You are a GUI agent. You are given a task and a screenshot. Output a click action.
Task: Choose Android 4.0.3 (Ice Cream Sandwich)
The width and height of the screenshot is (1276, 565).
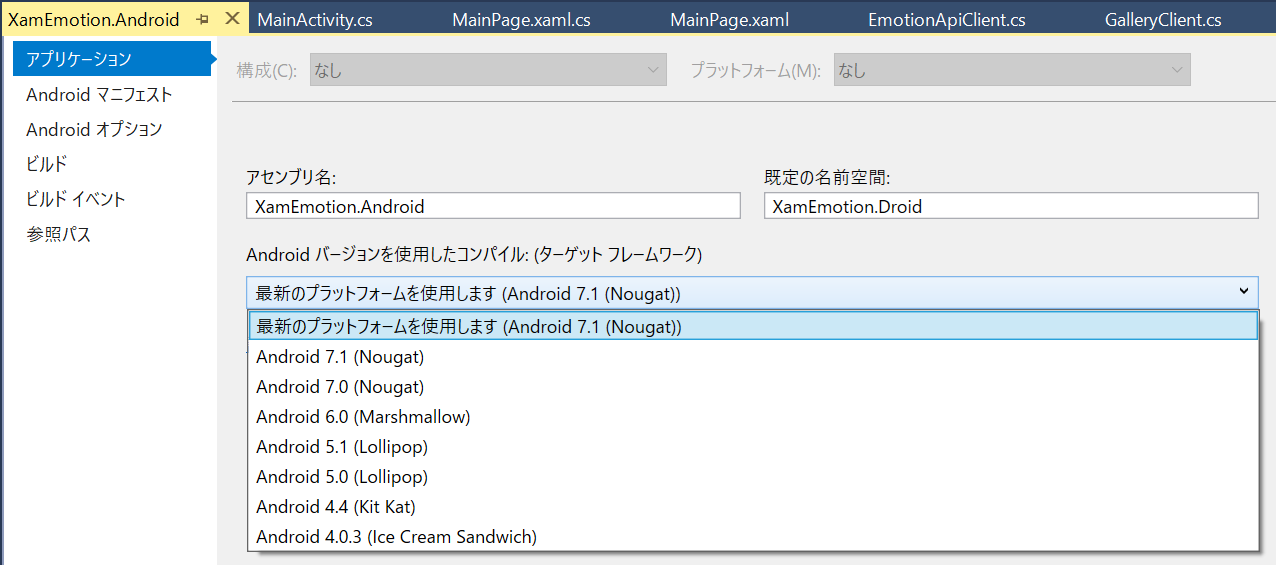coord(752,537)
